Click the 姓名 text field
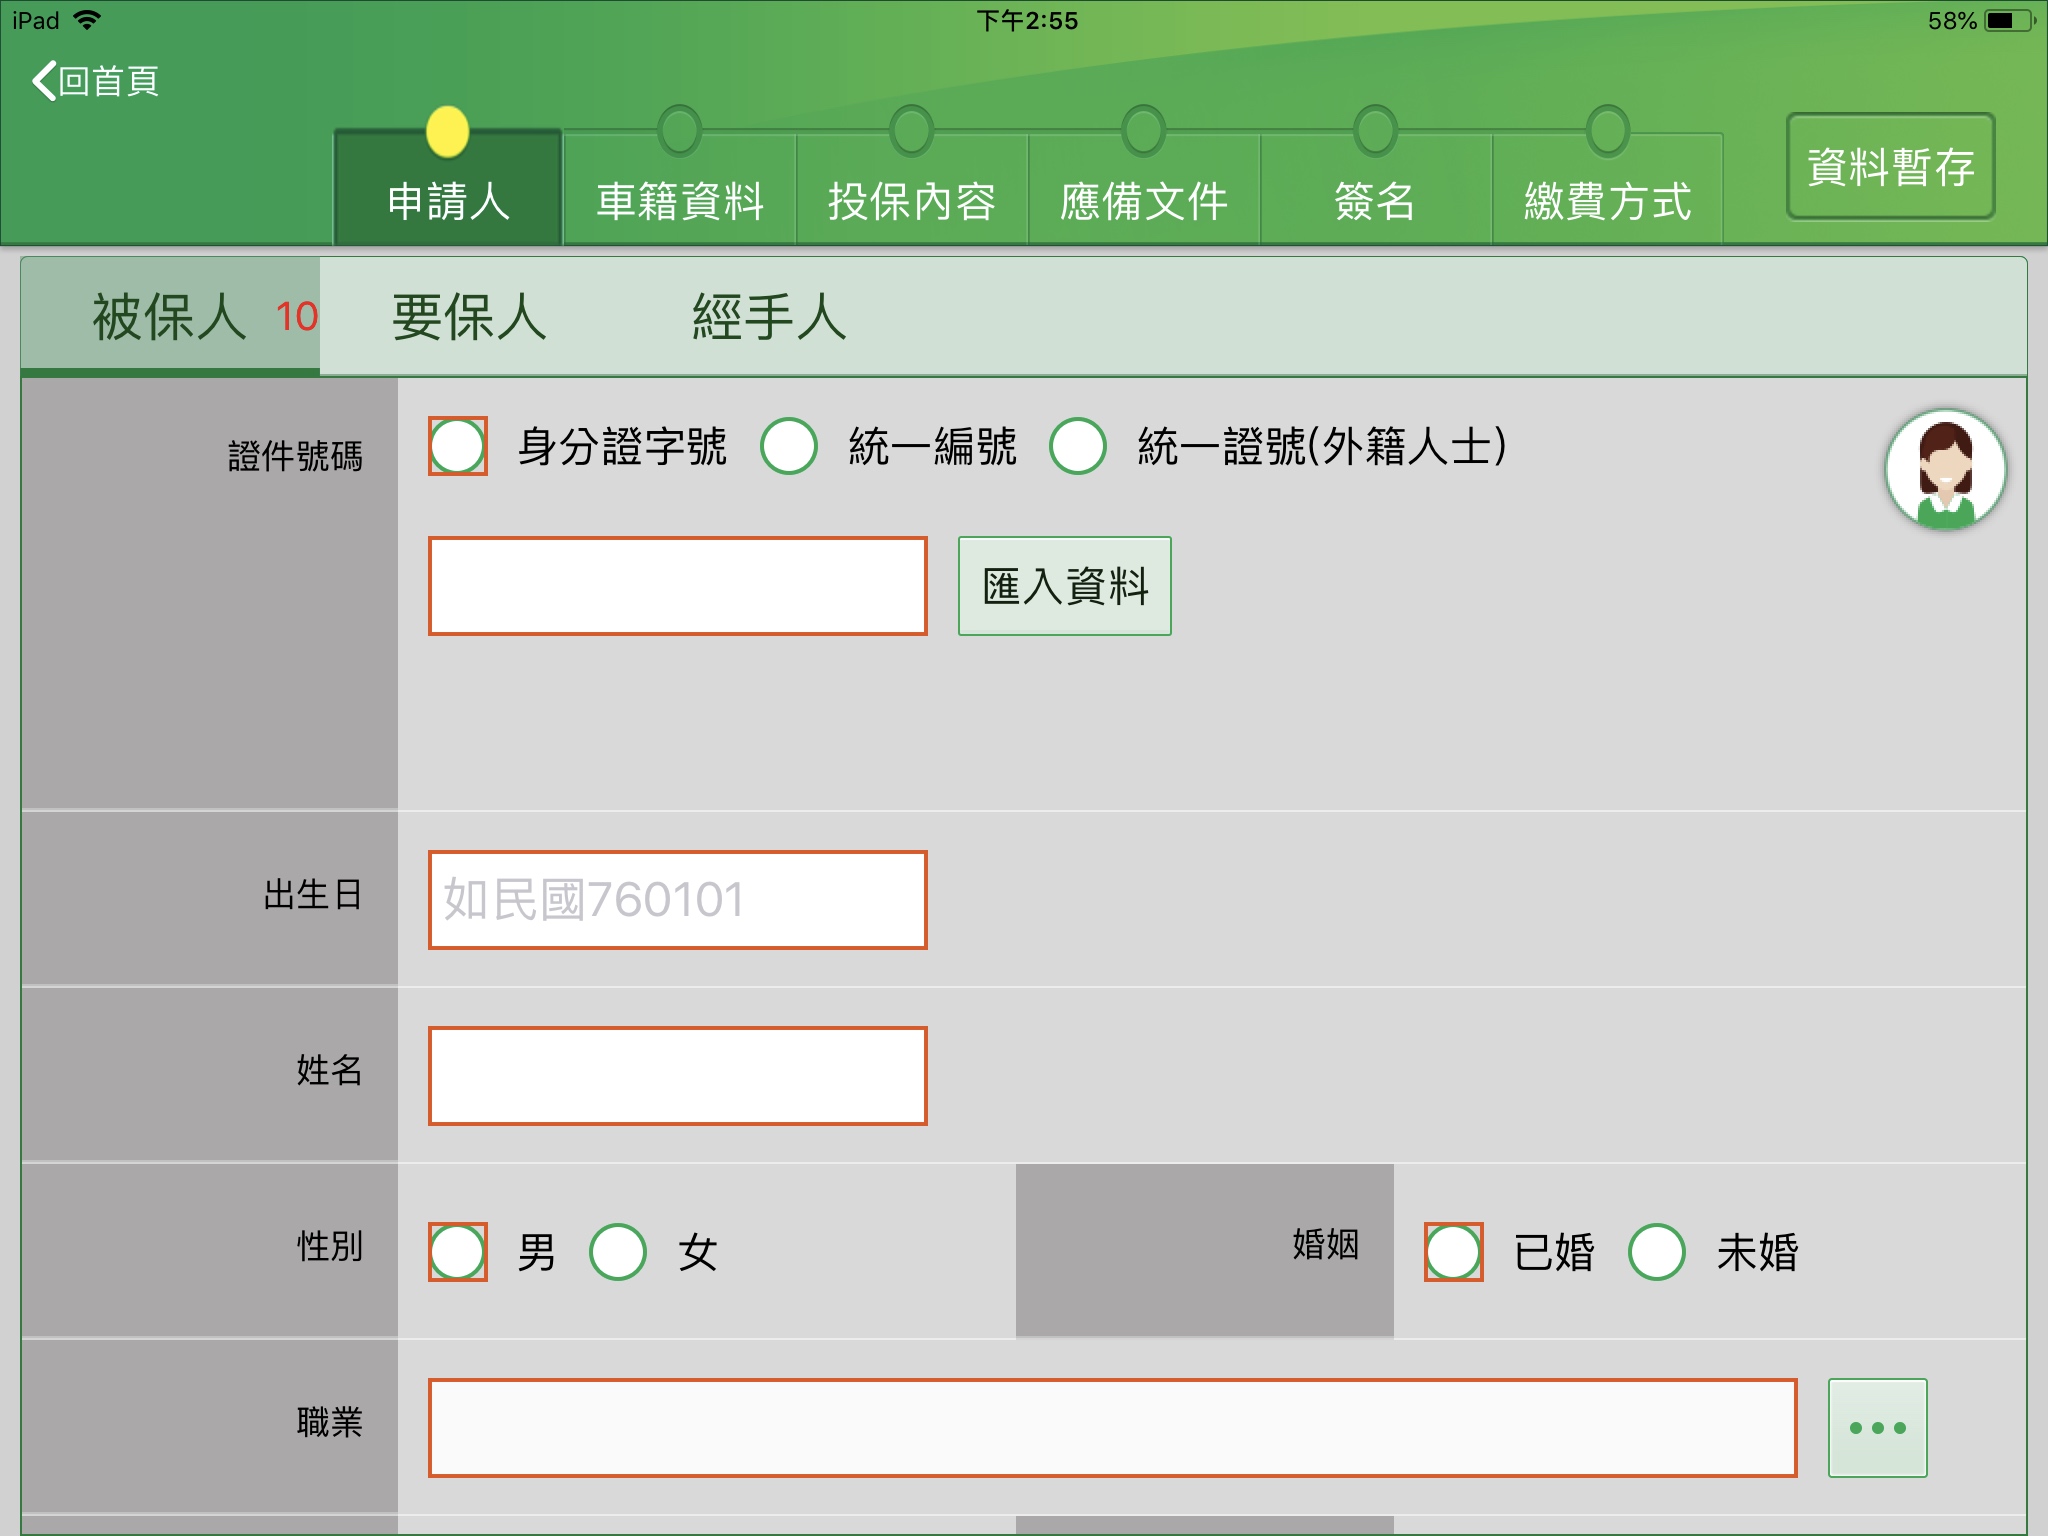2048x1536 pixels. pos(677,1076)
